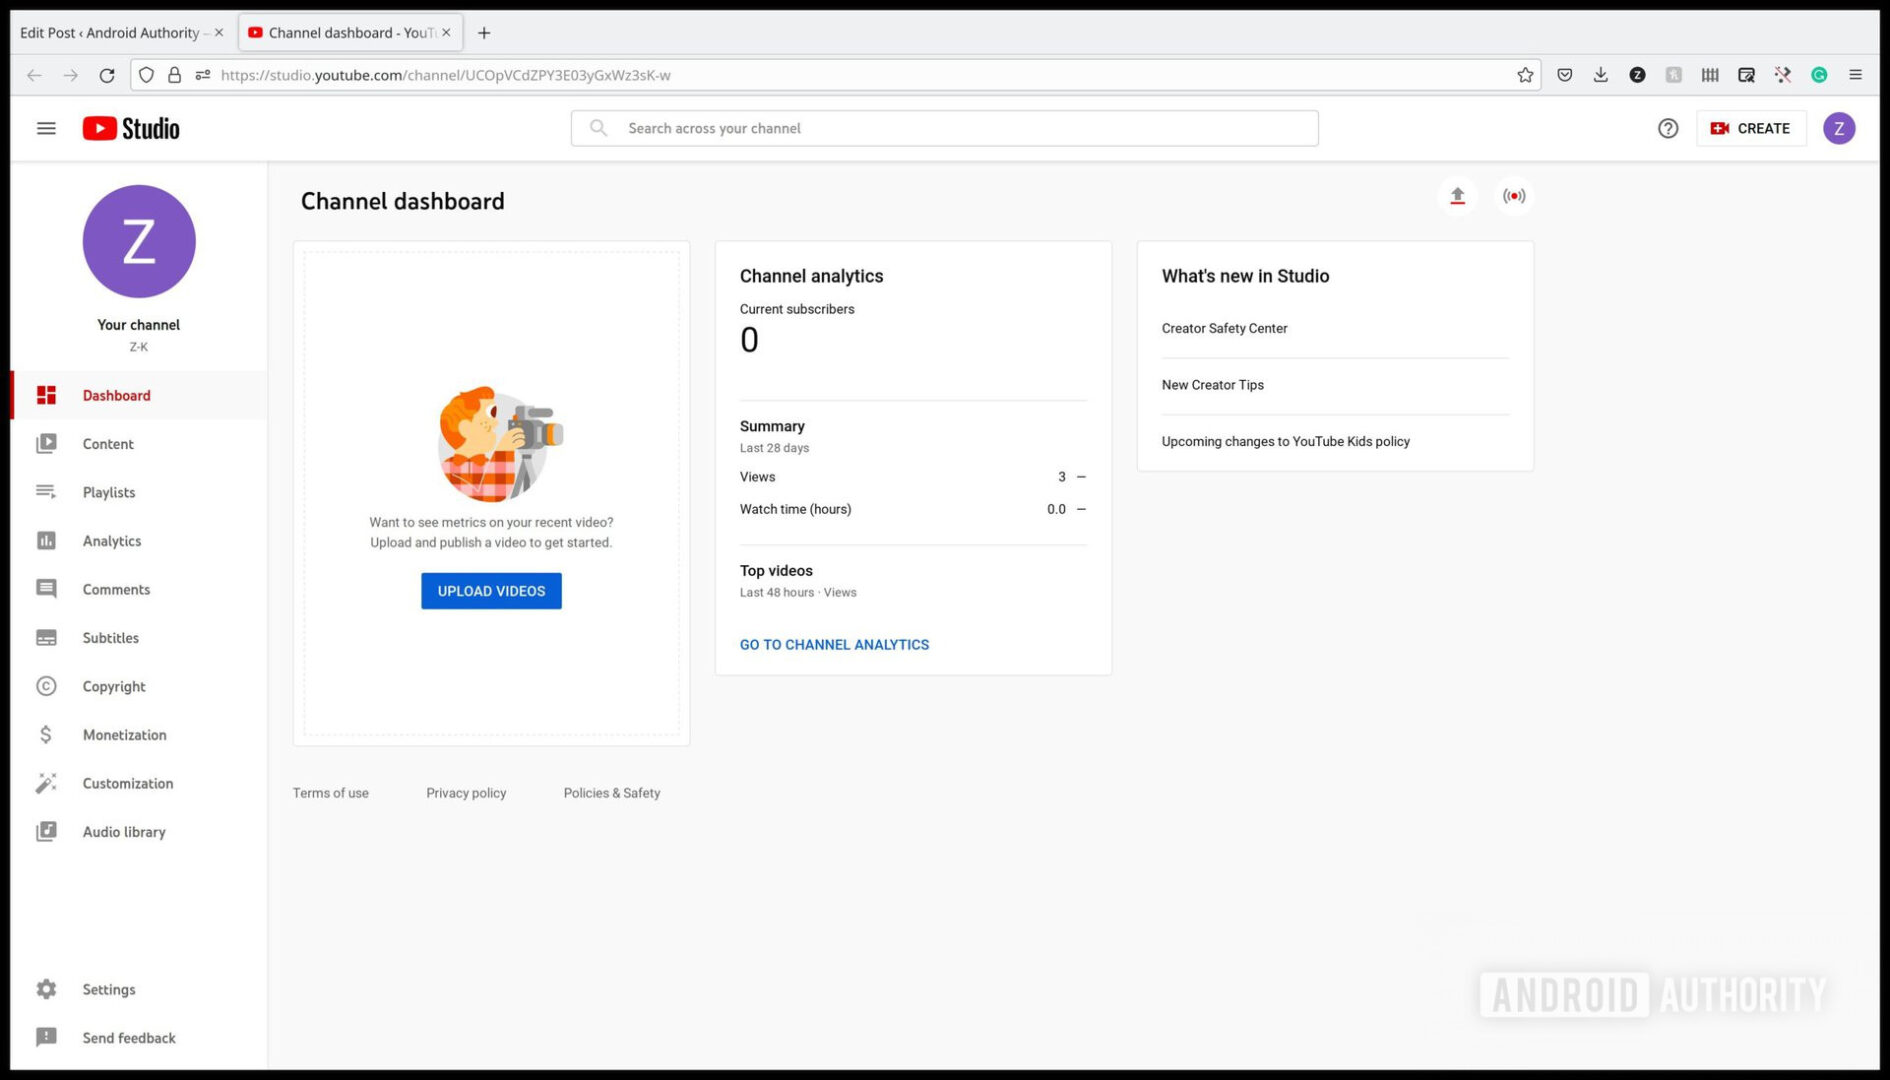Screen dimensions: 1890x1080
Task: Click the Grammarly extension icon
Action: [1819, 74]
